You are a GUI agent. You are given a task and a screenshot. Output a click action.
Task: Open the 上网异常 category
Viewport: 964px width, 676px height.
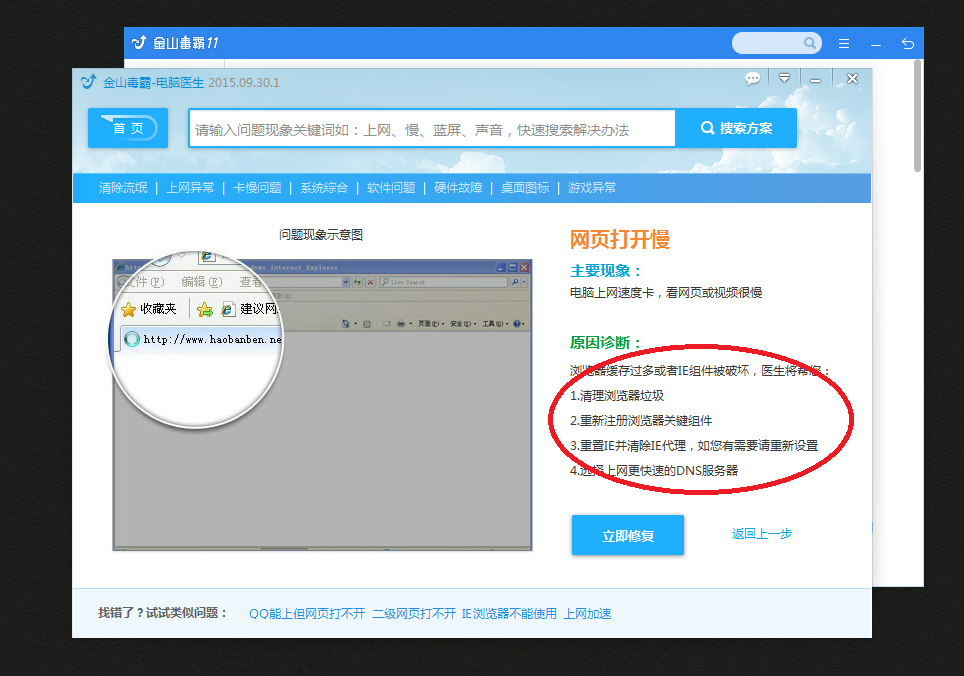190,188
